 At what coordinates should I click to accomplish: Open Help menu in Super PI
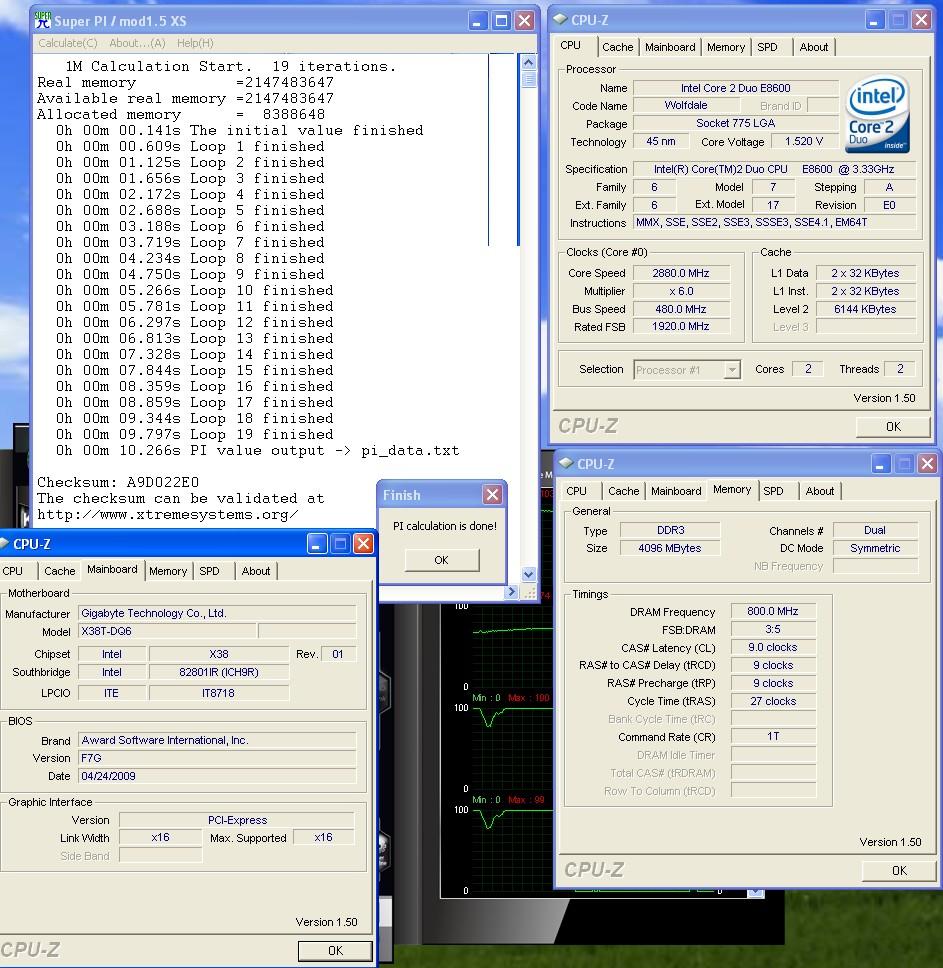click(x=195, y=43)
